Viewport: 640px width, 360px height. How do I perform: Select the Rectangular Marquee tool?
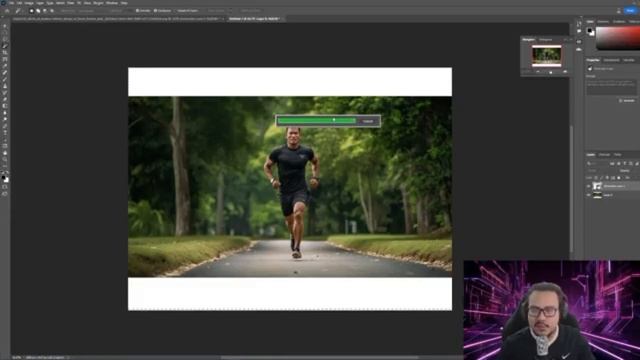5,32
